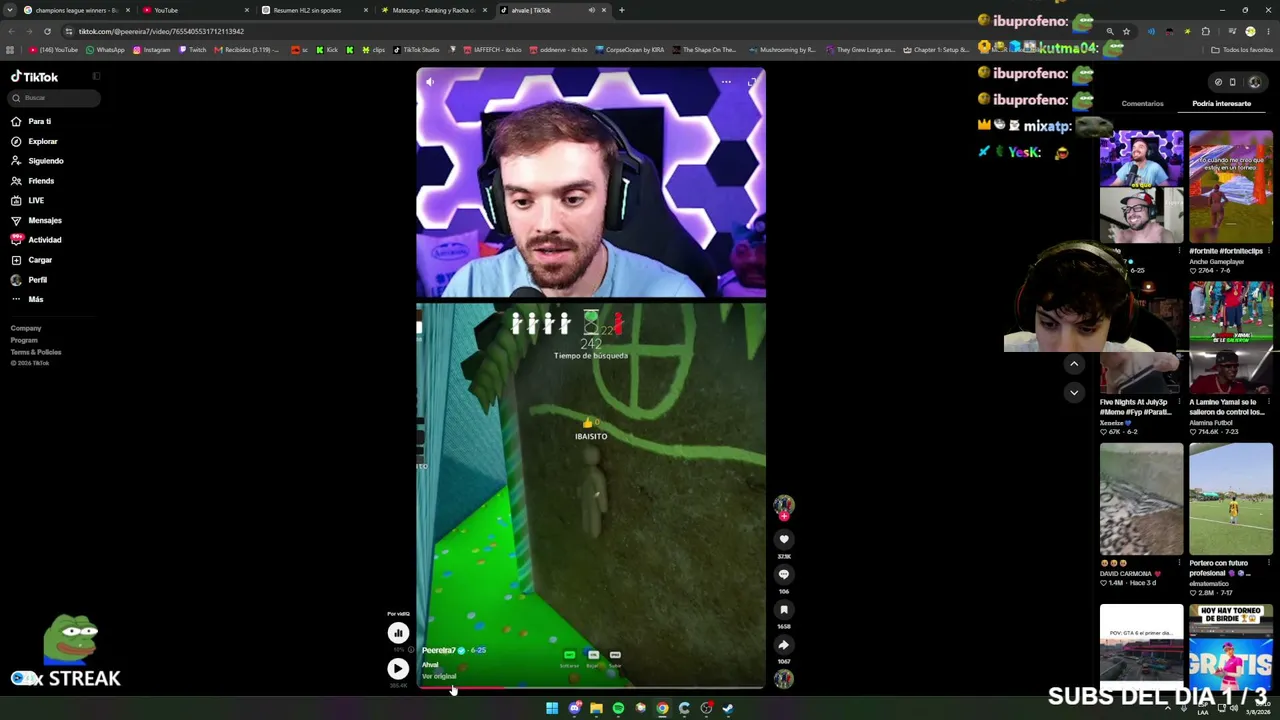Screen dimensions: 1280x720
Task: Seek within the red video progress bar
Action: pyautogui.click(x=591, y=688)
